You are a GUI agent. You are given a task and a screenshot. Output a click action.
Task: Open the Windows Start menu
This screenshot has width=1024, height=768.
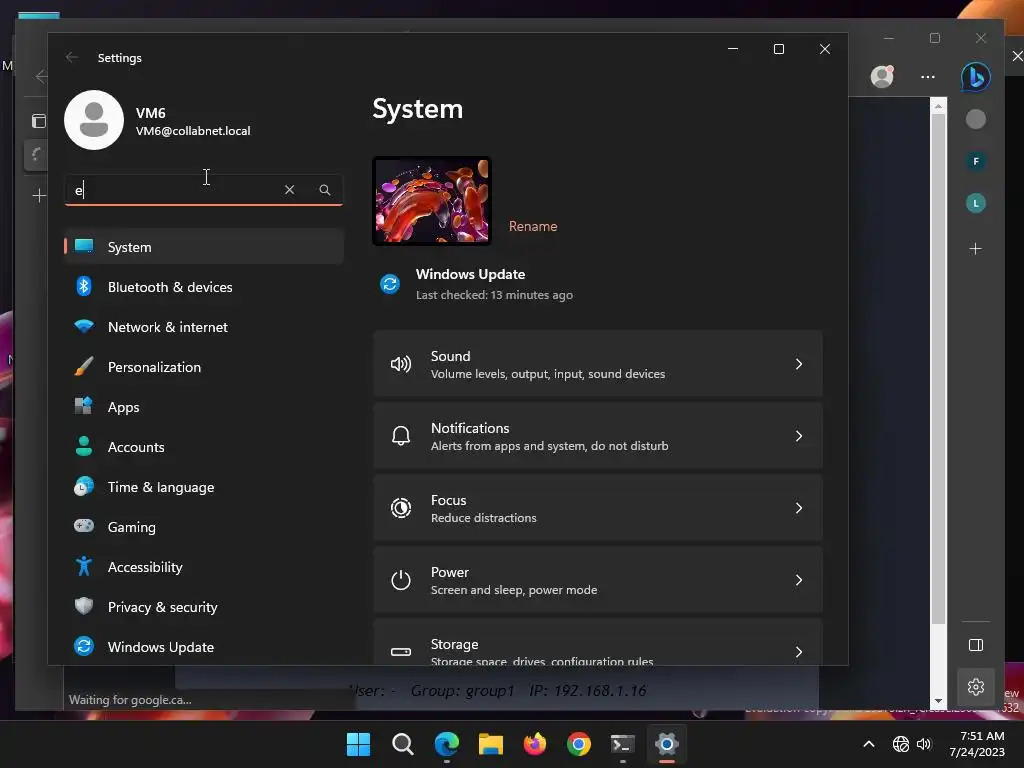(358, 744)
